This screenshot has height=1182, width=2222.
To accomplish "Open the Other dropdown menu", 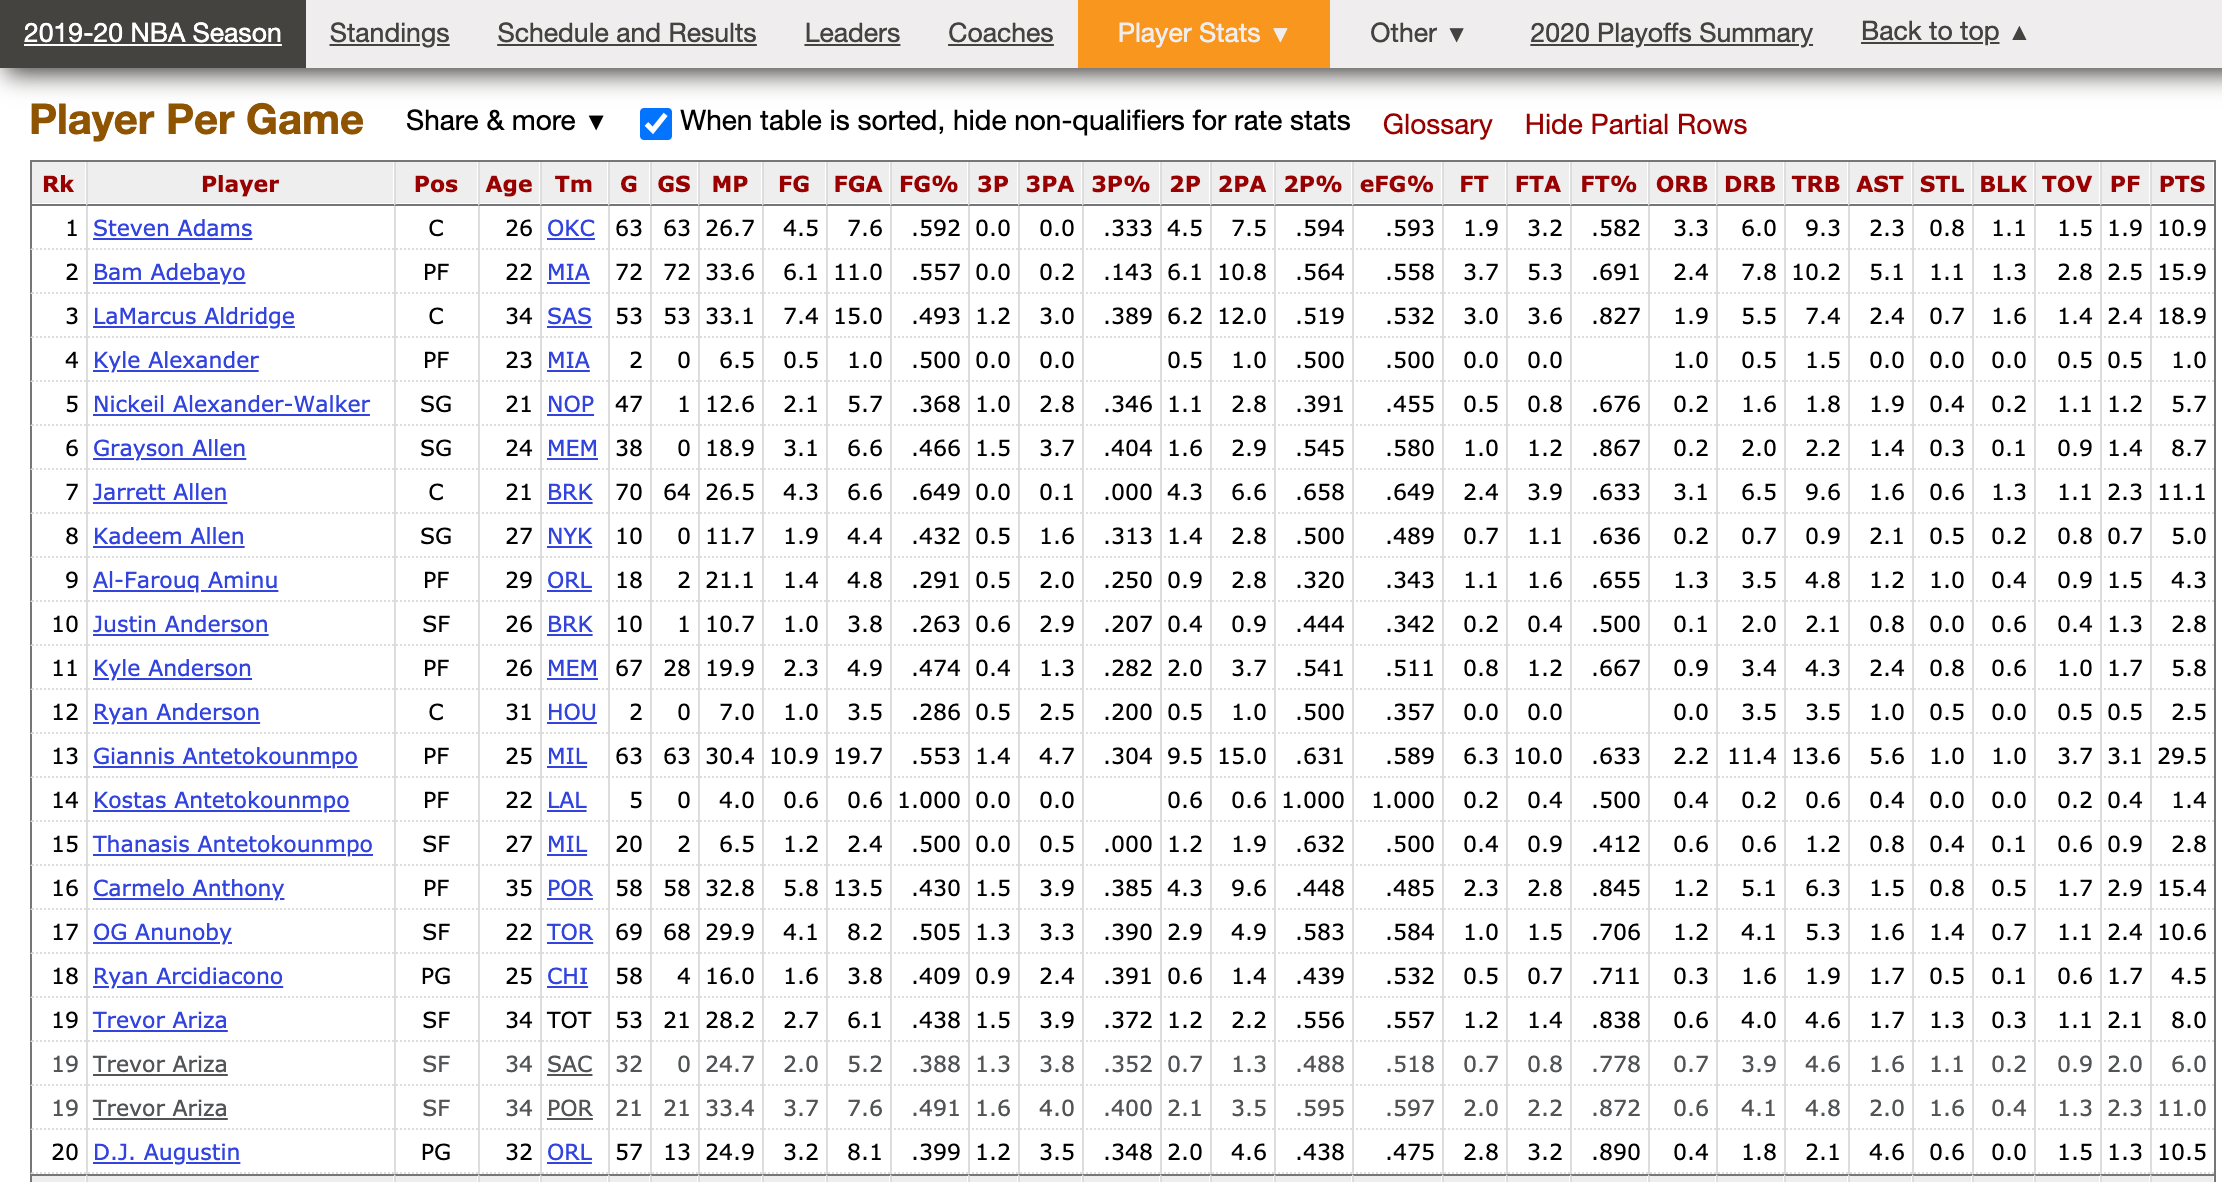I will tap(1416, 34).
